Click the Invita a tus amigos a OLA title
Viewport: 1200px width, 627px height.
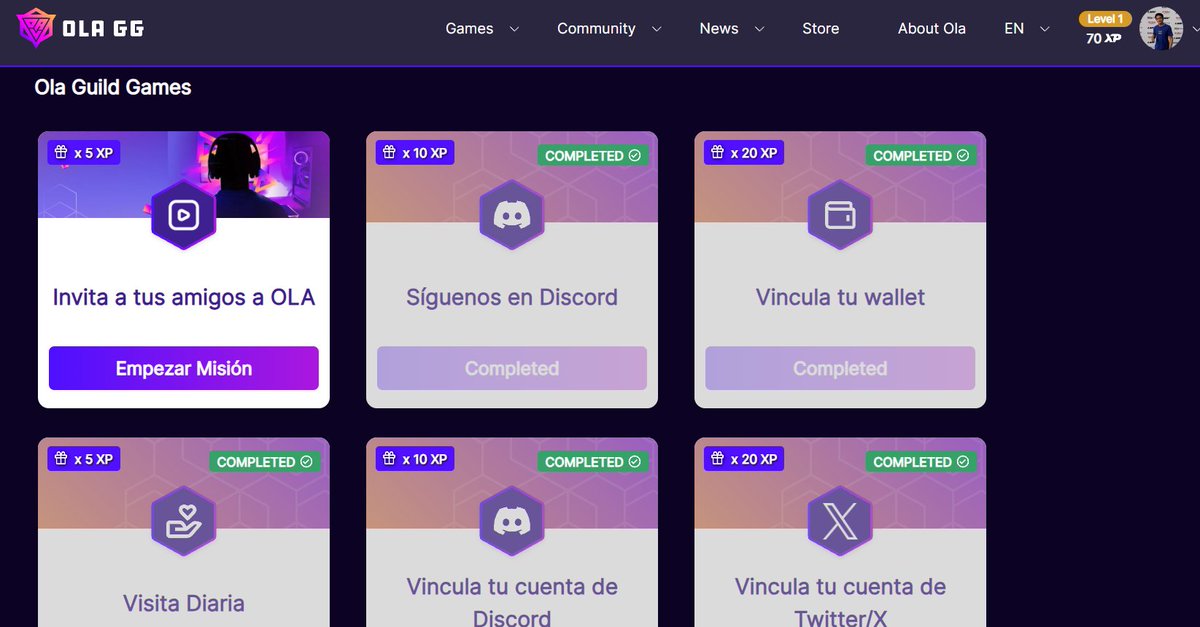point(184,297)
